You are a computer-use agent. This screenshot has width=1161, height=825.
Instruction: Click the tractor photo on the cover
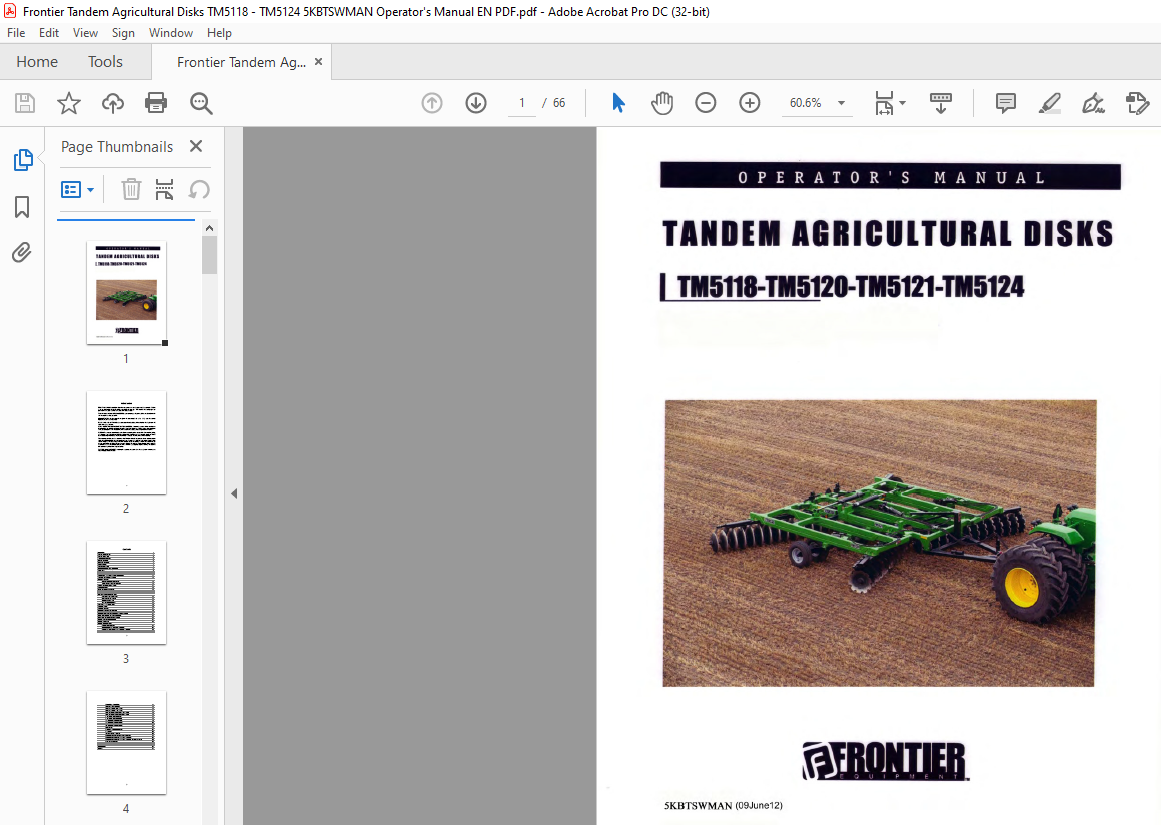point(879,543)
